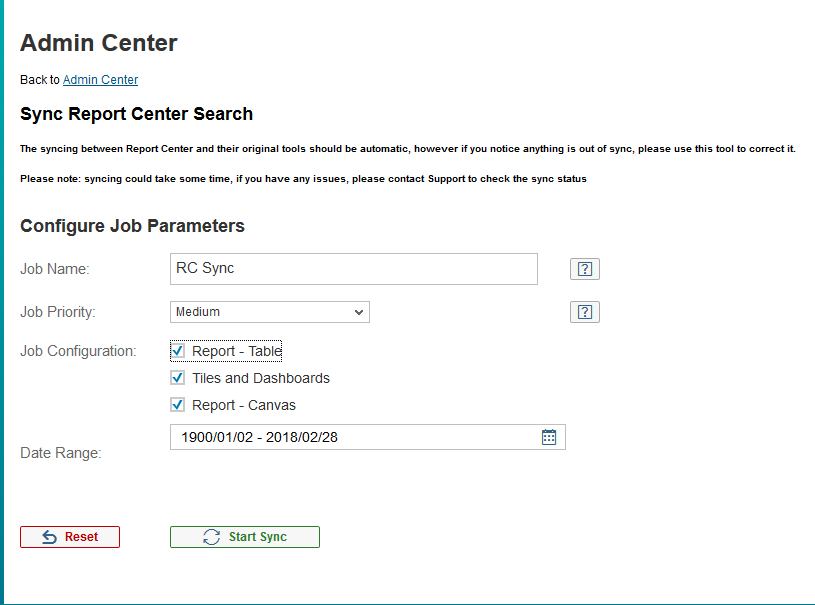The image size is (815, 605).
Task: Uncheck the Report - Canvas checkbox
Action: (x=178, y=404)
